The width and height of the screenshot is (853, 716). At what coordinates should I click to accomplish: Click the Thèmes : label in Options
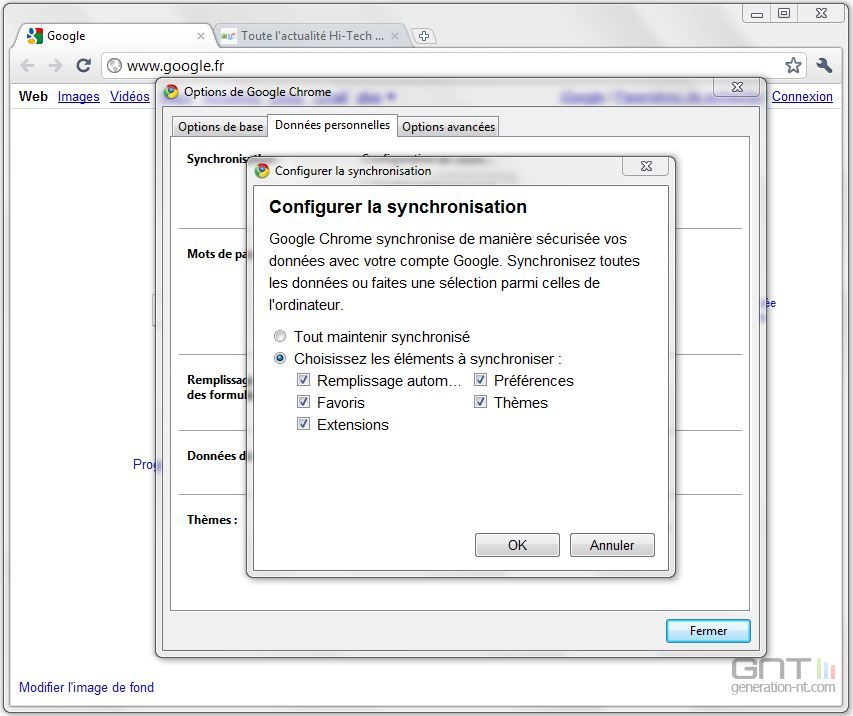[212, 520]
